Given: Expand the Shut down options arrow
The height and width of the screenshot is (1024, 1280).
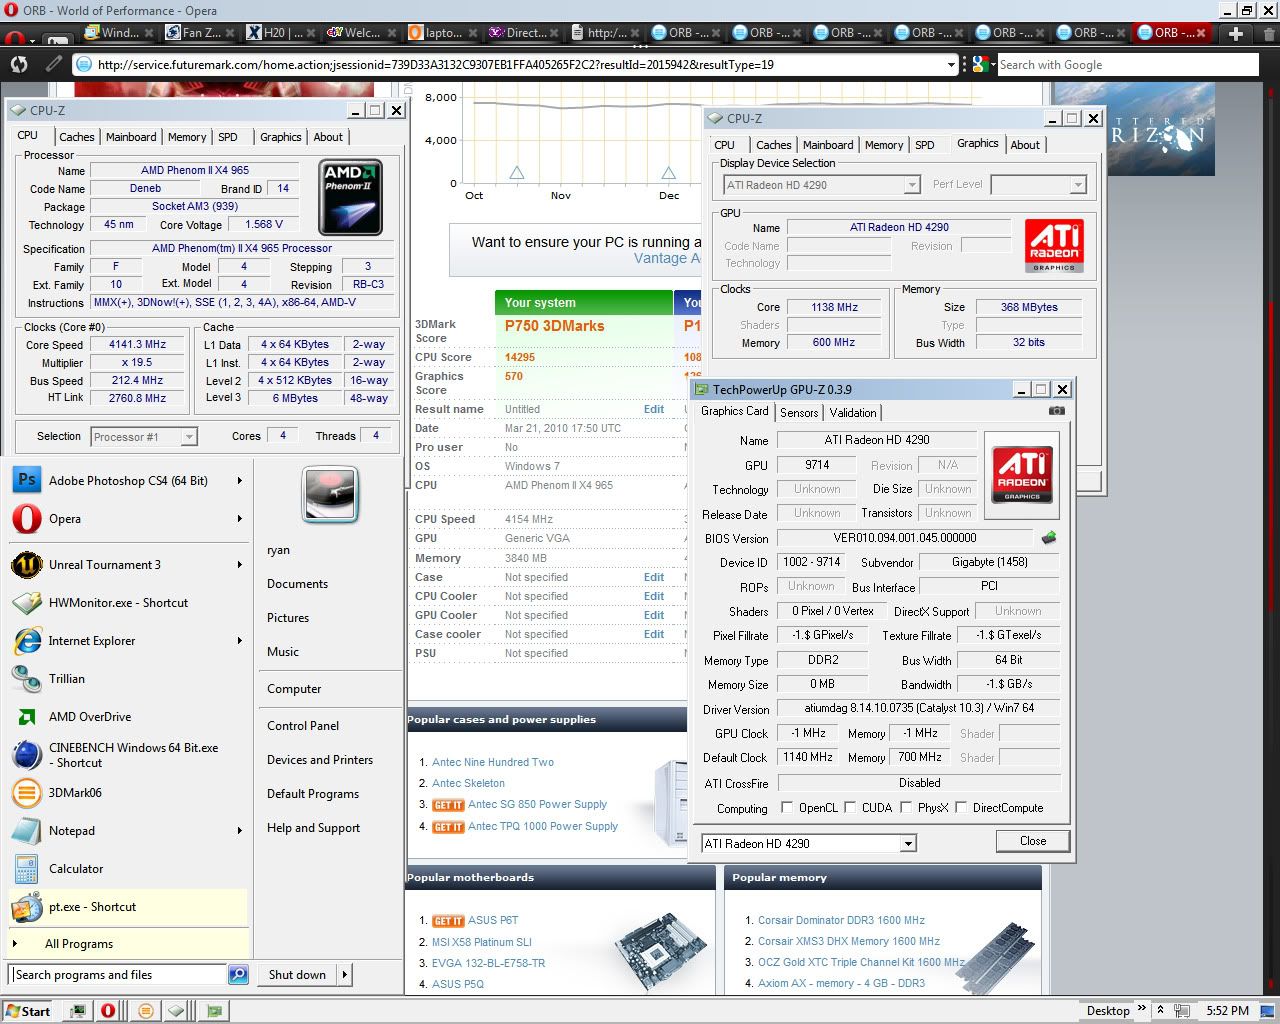Looking at the screenshot, I should [x=344, y=975].
